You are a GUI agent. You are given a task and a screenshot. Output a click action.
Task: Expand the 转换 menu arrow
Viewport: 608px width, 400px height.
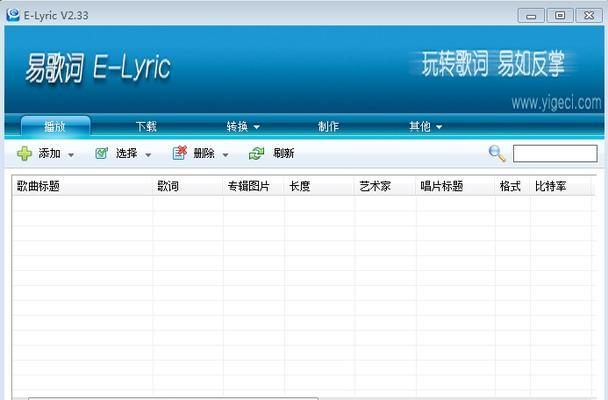[256, 127]
